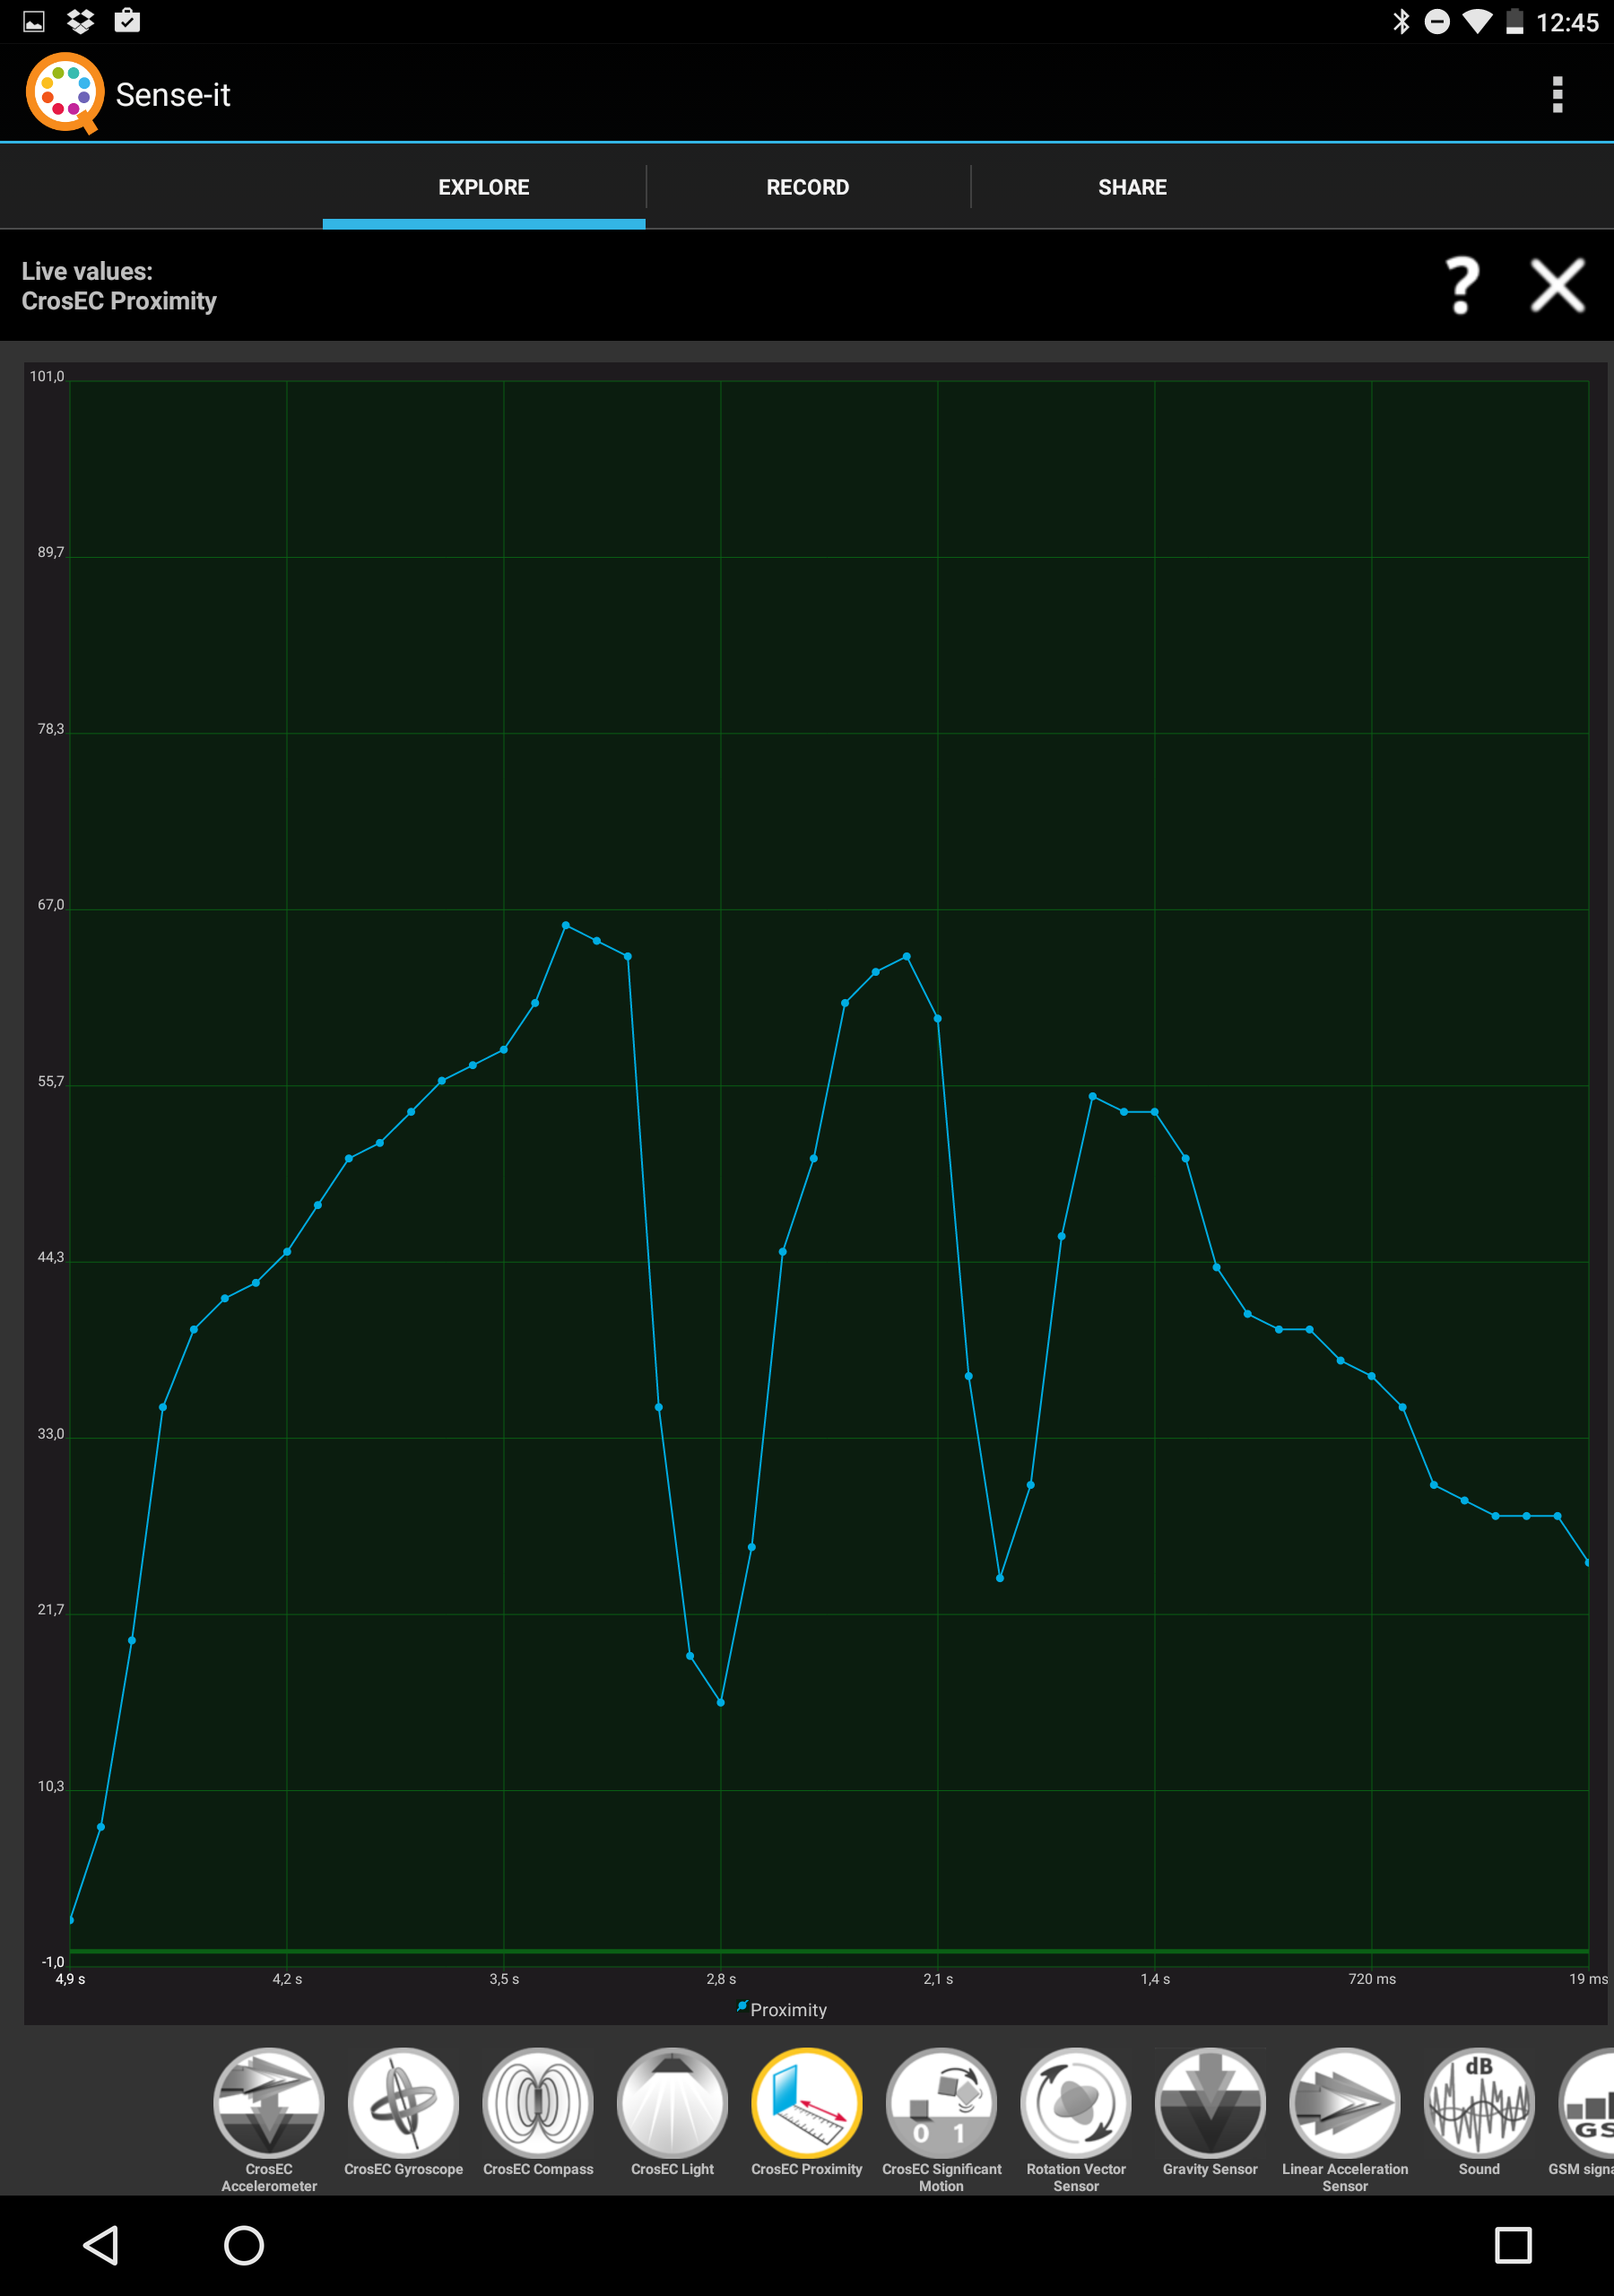Open the three-dot overflow menu
The width and height of the screenshot is (1614, 2296).
pyautogui.click(x=1557, y=95)
